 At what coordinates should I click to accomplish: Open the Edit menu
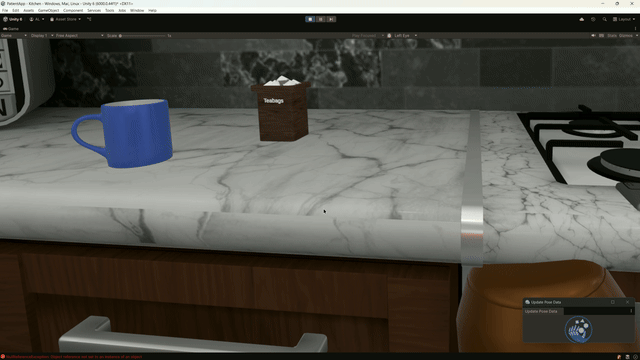(x=16, y=10)
